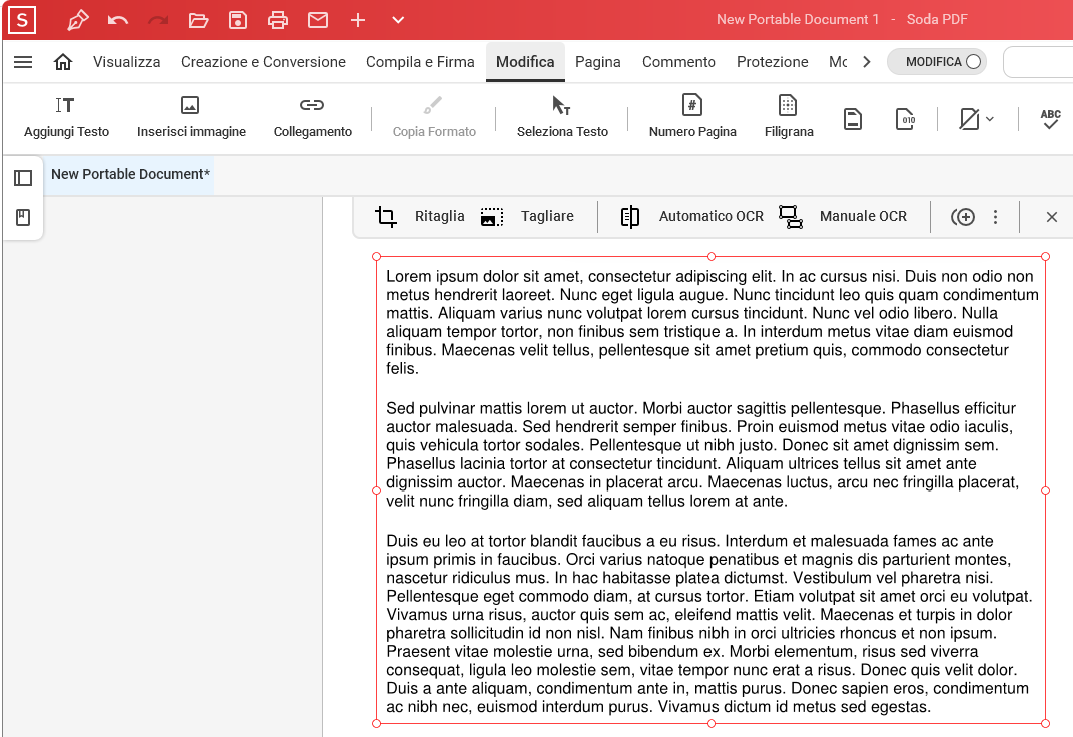Image resolution: width=1073 pixels, height=737 pixels.
Task: Select the Modifica tab
Action: [x=526, y=62]
